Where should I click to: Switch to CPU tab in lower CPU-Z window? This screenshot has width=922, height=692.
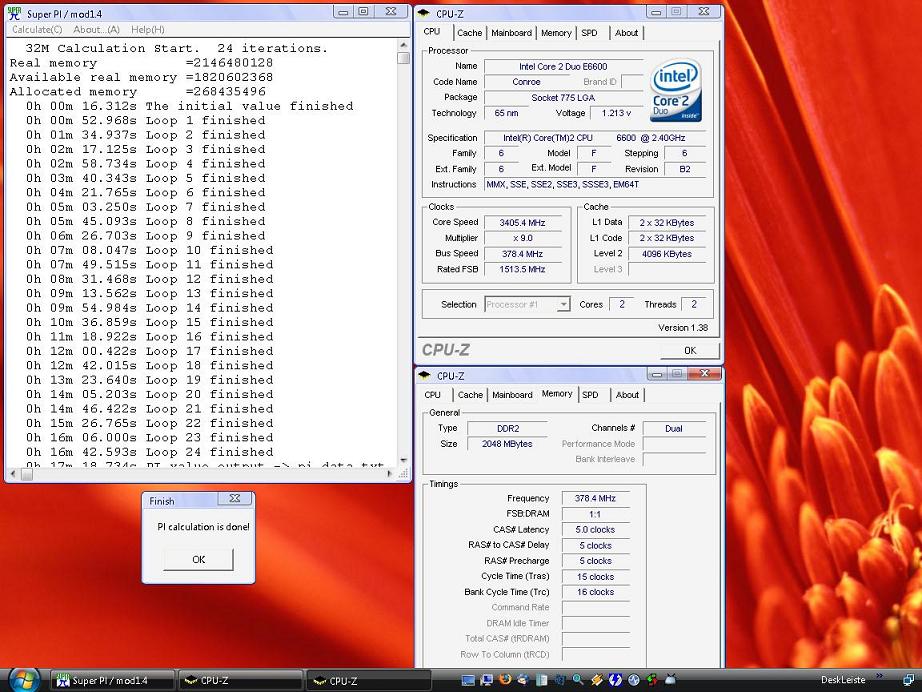pyautogui.click(x=432, y=395)
